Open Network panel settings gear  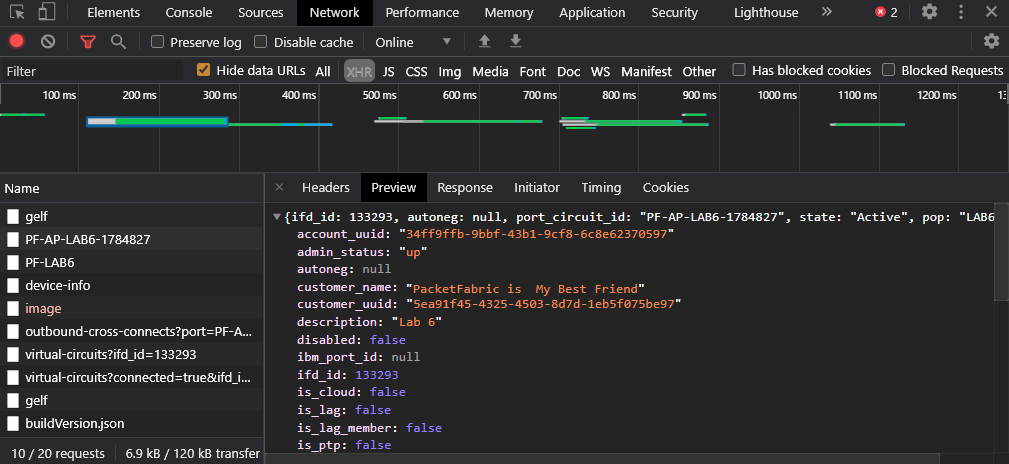992,42
